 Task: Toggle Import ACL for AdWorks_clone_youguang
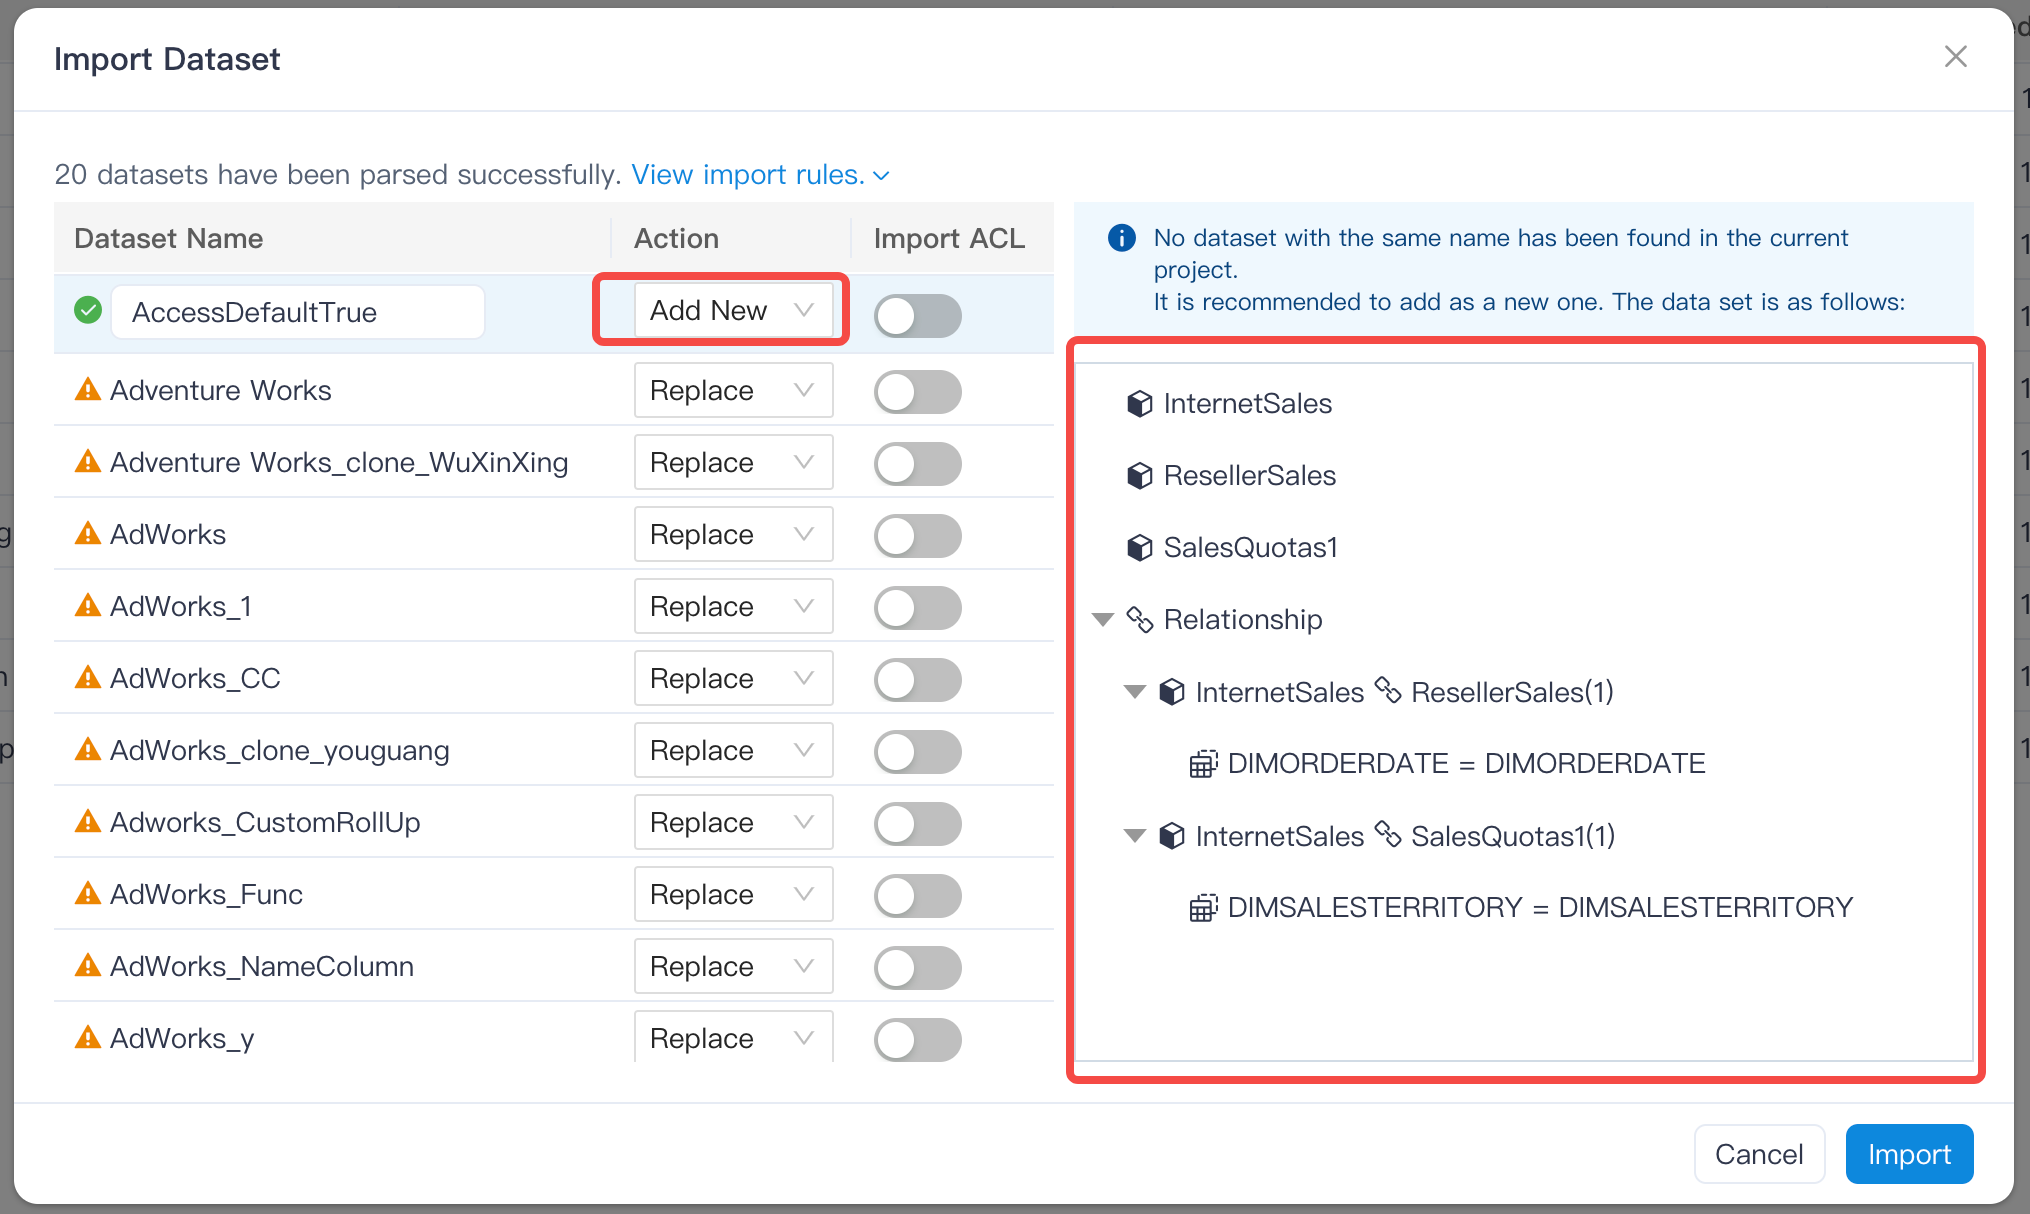coord(918,752)
